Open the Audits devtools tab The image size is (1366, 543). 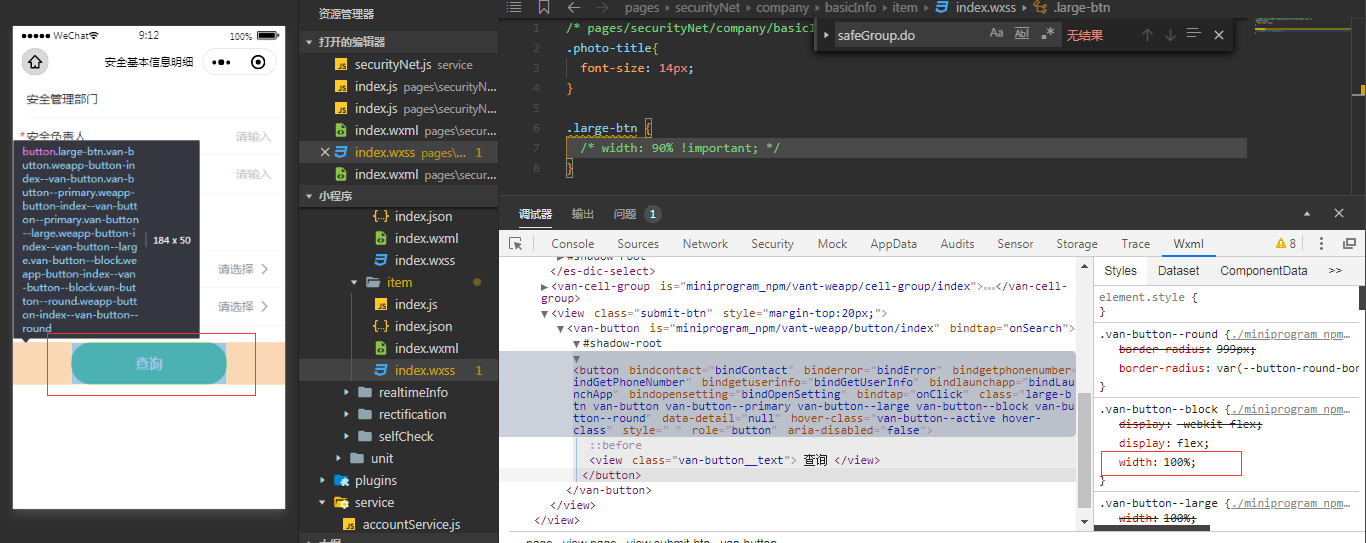(x=957, y=244)
